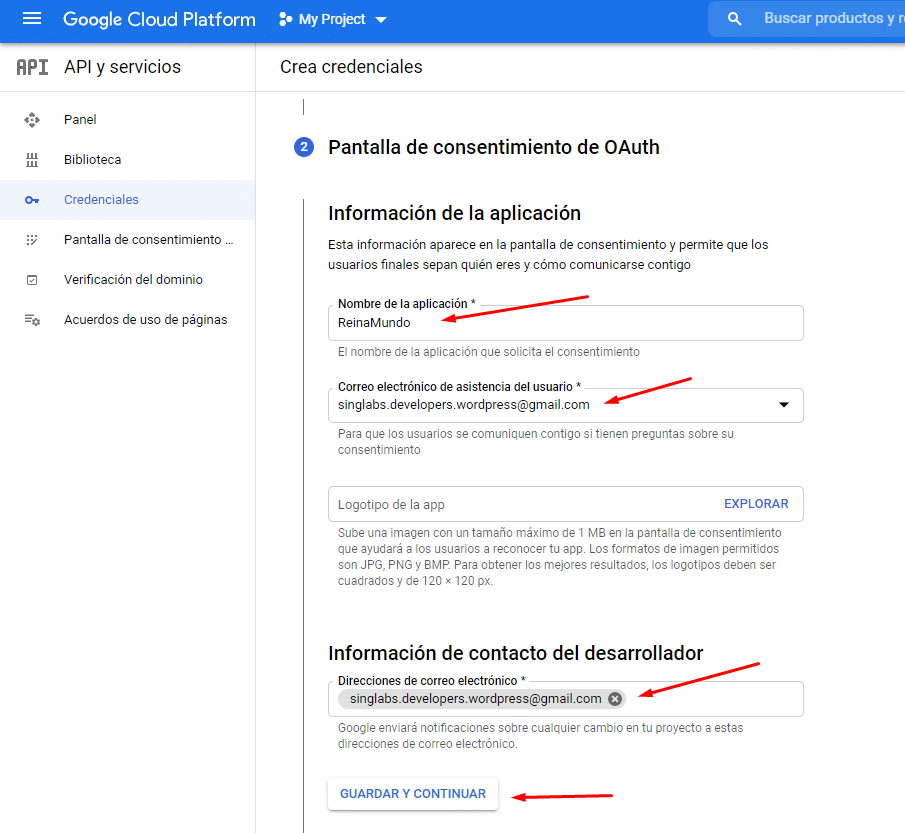Click the Nombre de la aplicación field
This screenshot has width=905, height=833.
click(566, 323)
